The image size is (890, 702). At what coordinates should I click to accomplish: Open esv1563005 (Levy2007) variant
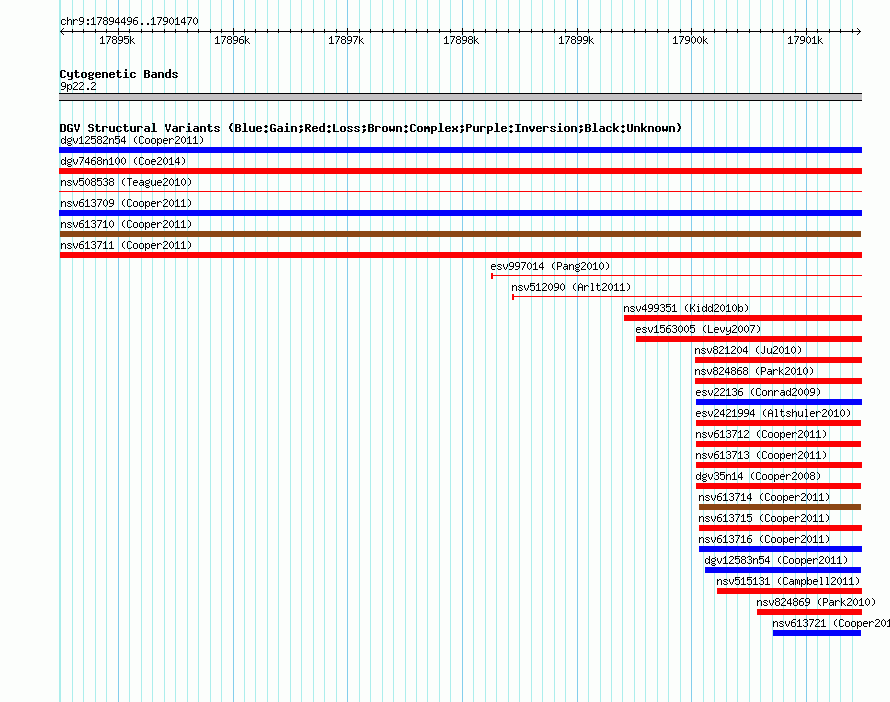tap(698, 329)
